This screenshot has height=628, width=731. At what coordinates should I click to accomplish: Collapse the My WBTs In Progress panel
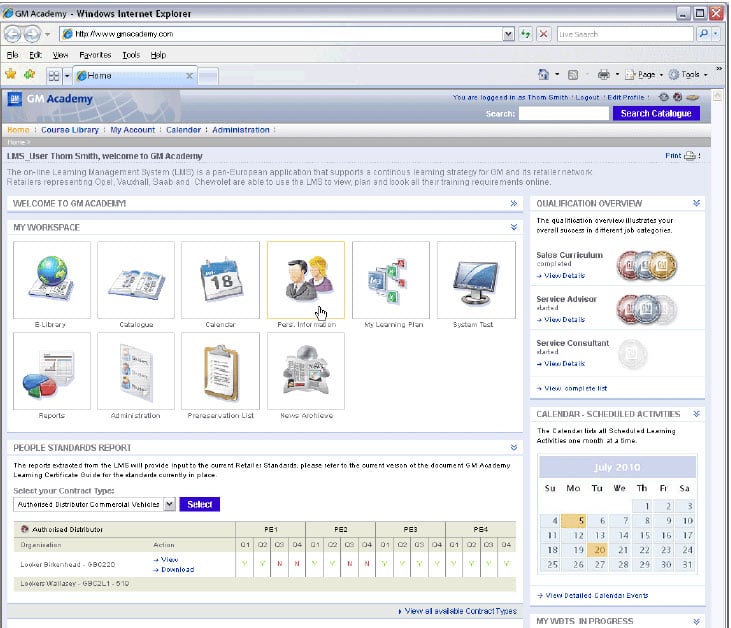tap(697, 621)
